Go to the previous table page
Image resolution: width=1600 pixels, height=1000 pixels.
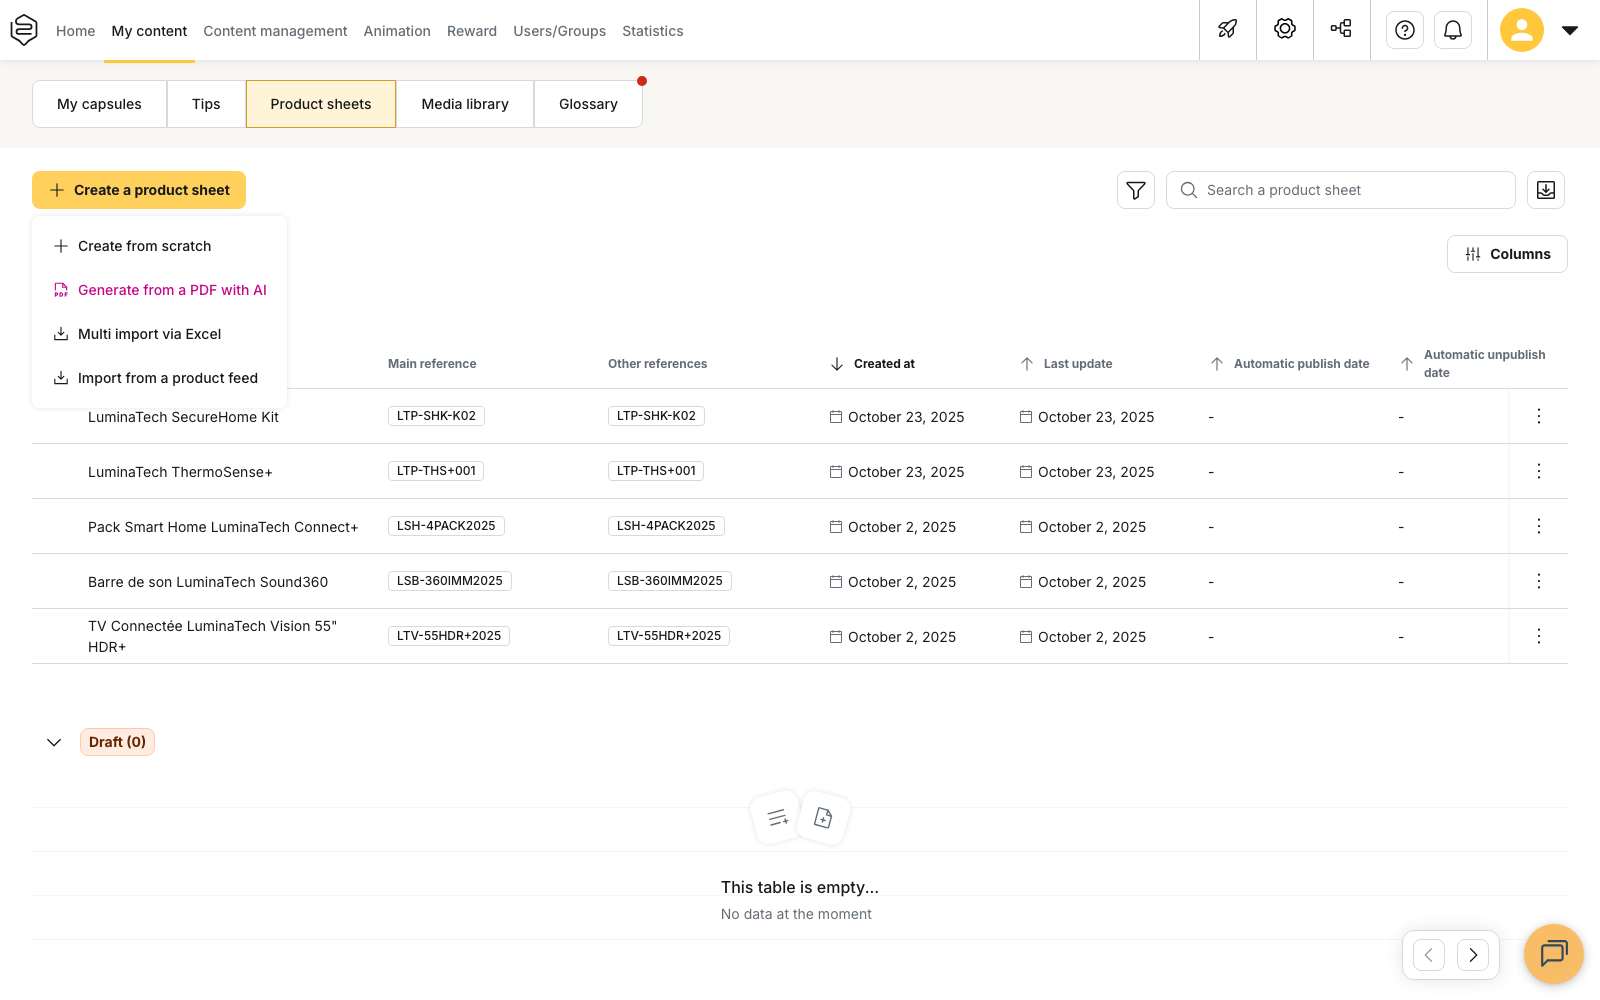[1429, 955]
